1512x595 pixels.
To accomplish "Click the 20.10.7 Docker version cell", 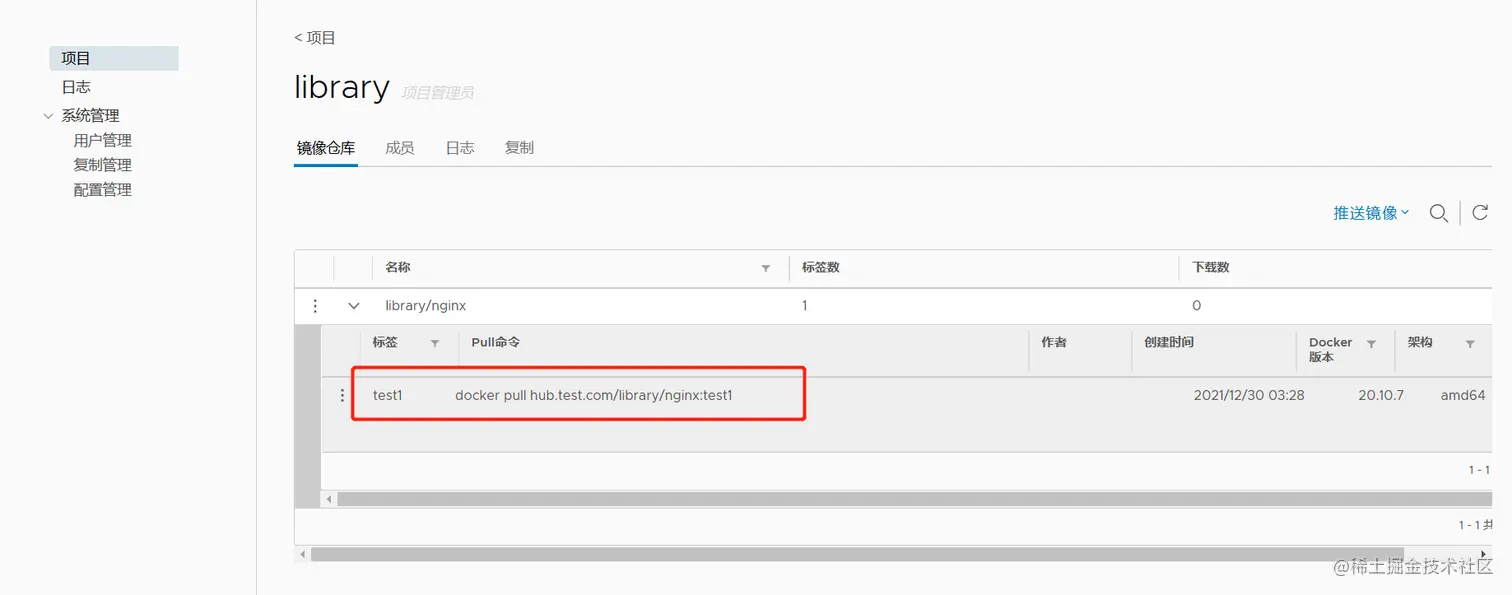I will (x=1381, y=395).
